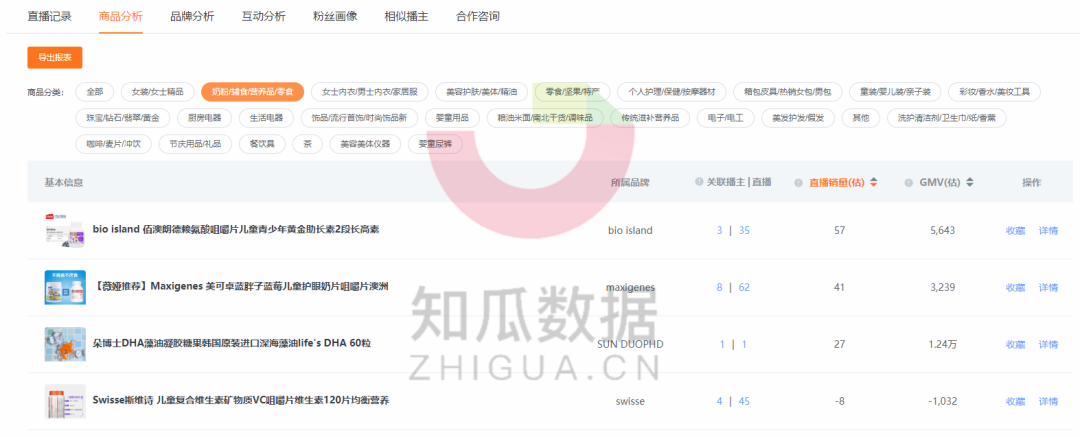Click info icon beside 直播销量(估) header
The height and width of the screenshot is (437, 1080).
click(799, 183)
